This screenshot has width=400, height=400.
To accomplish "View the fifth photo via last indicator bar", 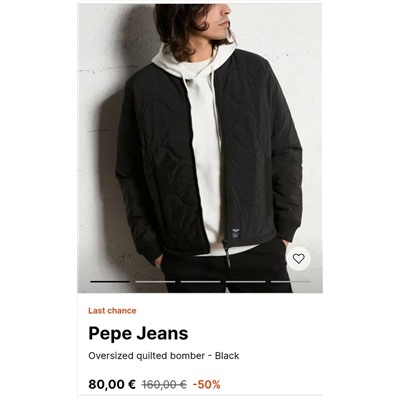I will tap(291, 282).
